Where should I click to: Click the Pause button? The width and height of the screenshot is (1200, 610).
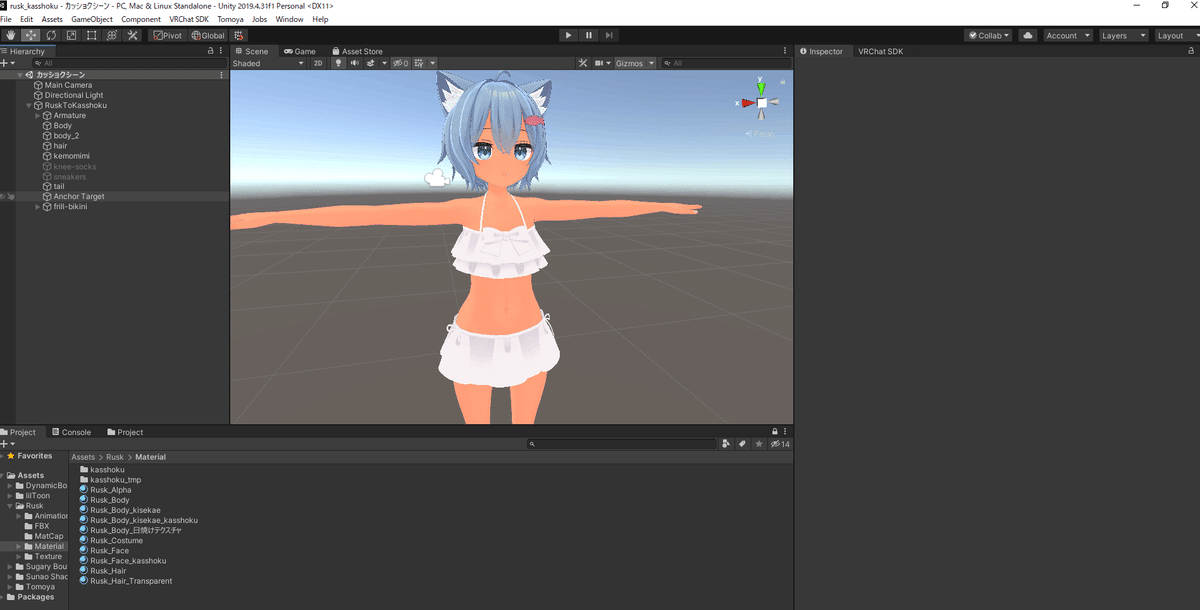coord(588,35)
